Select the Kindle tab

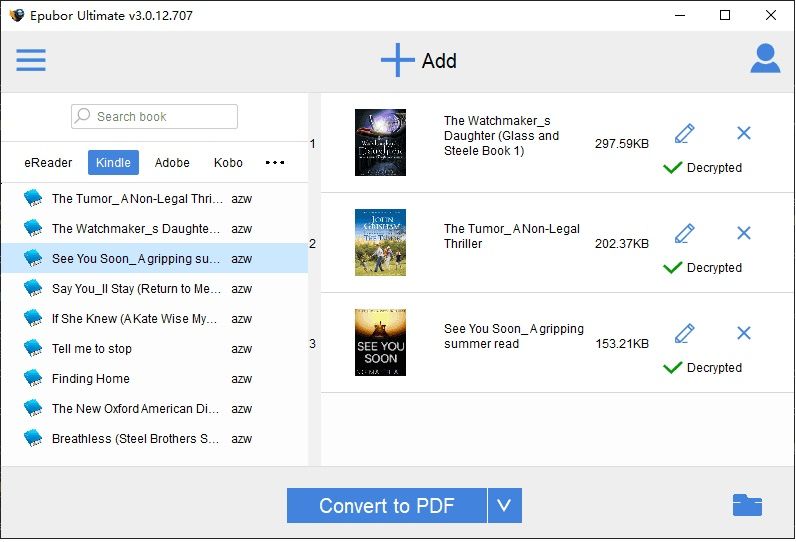tap(113, 162)
